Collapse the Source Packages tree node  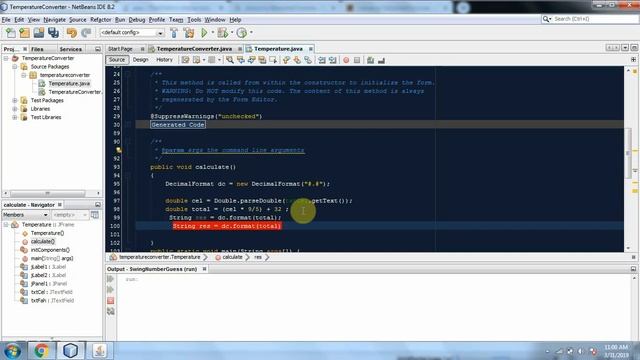(15, 67)
